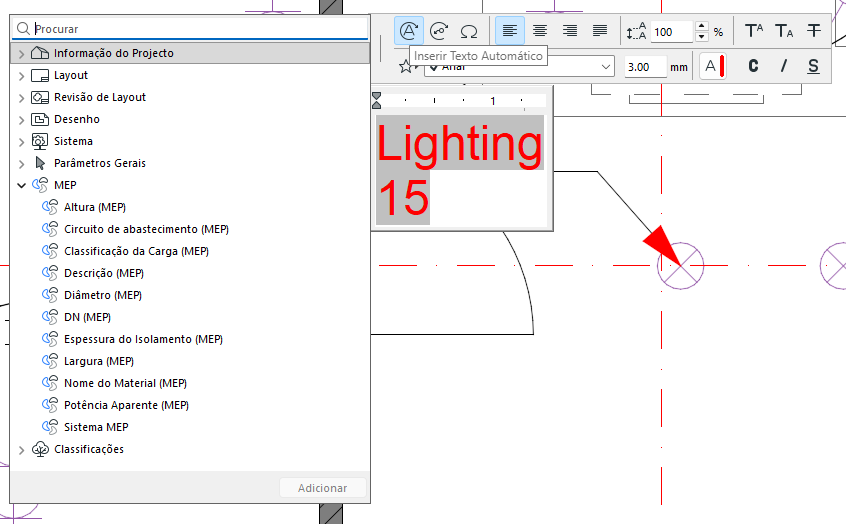The image size is (846, 524).
Task: Edit the 3.00 mm font size field
Action: pos(645,67)
